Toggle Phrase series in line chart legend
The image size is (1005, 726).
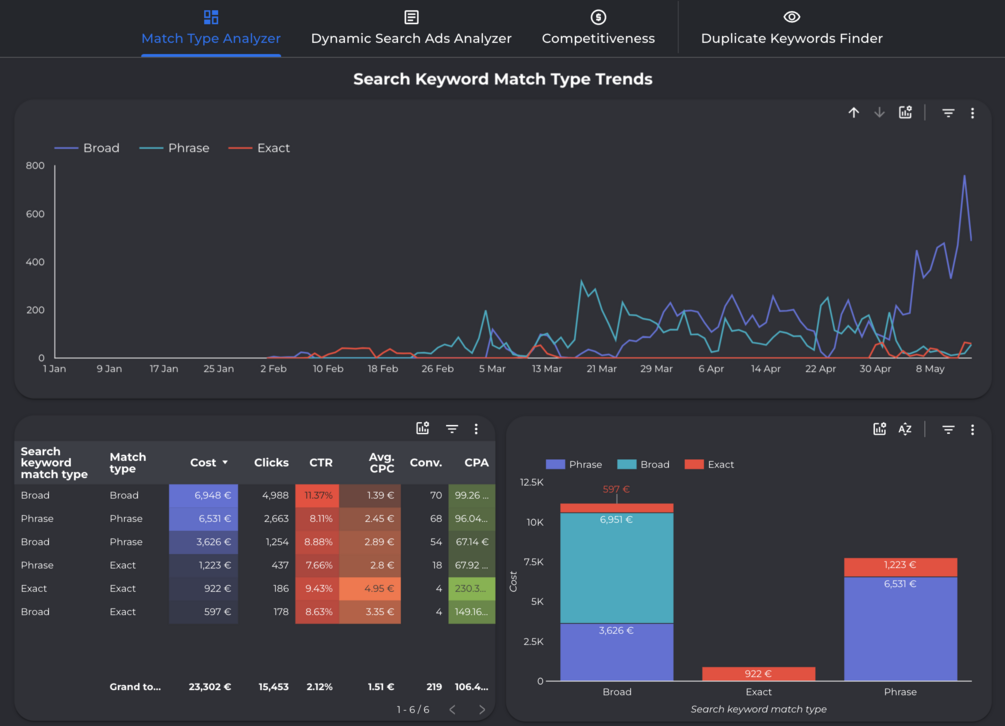tap(174, 148)
